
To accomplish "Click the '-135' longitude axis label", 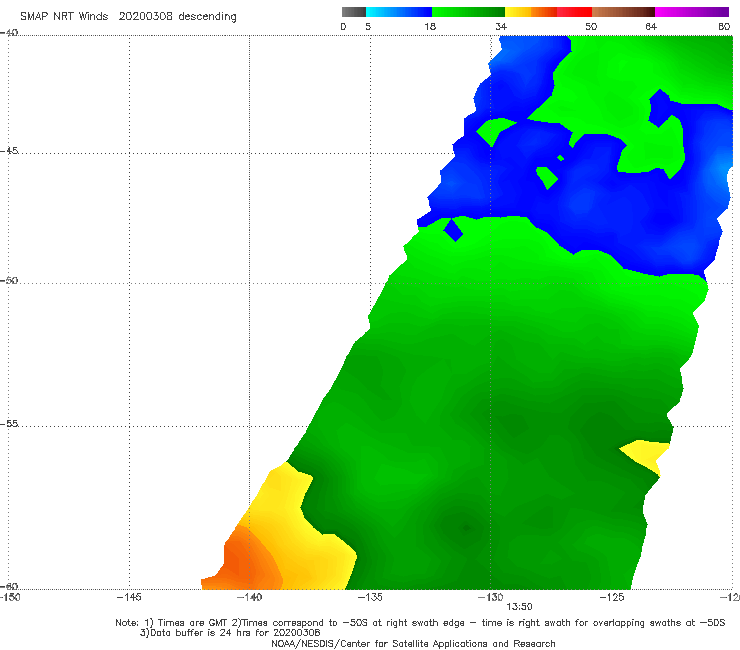I will coord(370,598).
